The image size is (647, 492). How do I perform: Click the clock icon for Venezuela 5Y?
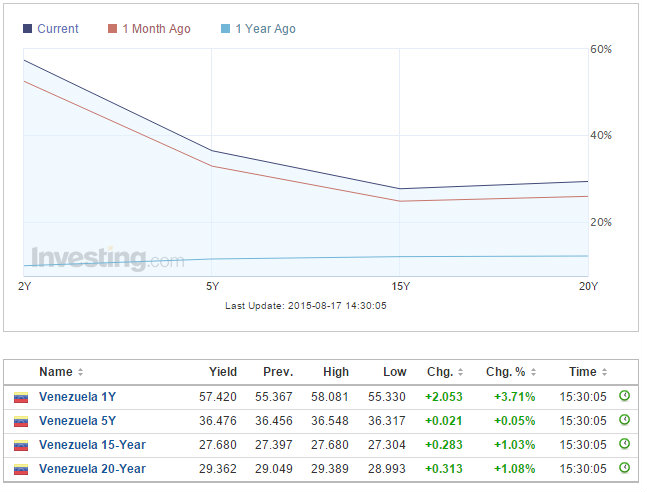(x=624, y=419)
